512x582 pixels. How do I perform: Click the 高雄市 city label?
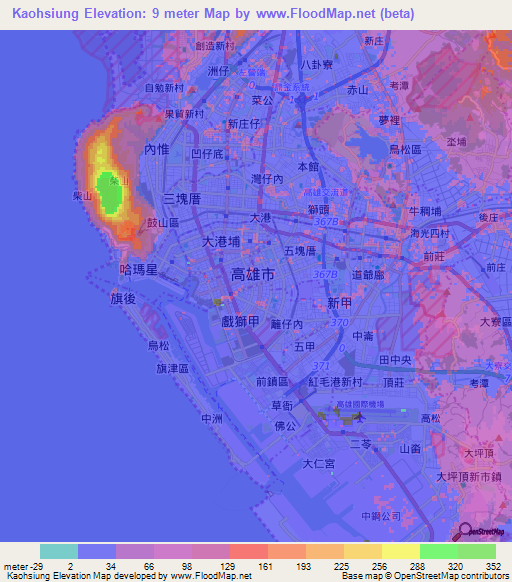pos(252,275)
